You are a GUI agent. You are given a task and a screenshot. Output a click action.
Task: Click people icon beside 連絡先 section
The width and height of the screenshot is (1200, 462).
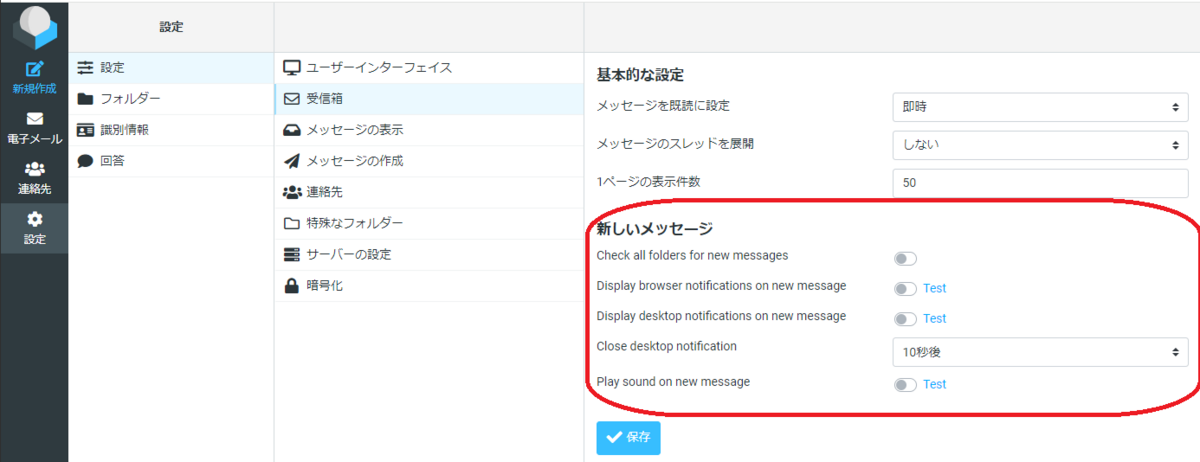[x=292, y=192]
